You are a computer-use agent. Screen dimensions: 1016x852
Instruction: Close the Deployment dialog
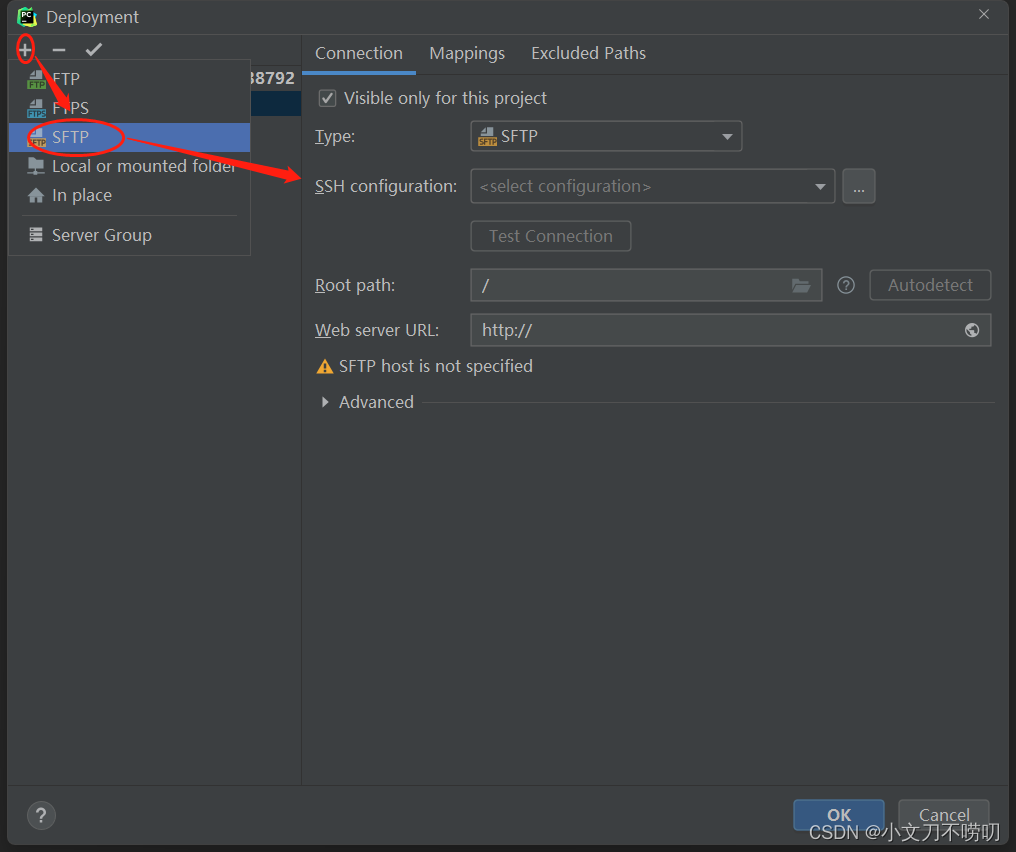pos(984,14)
